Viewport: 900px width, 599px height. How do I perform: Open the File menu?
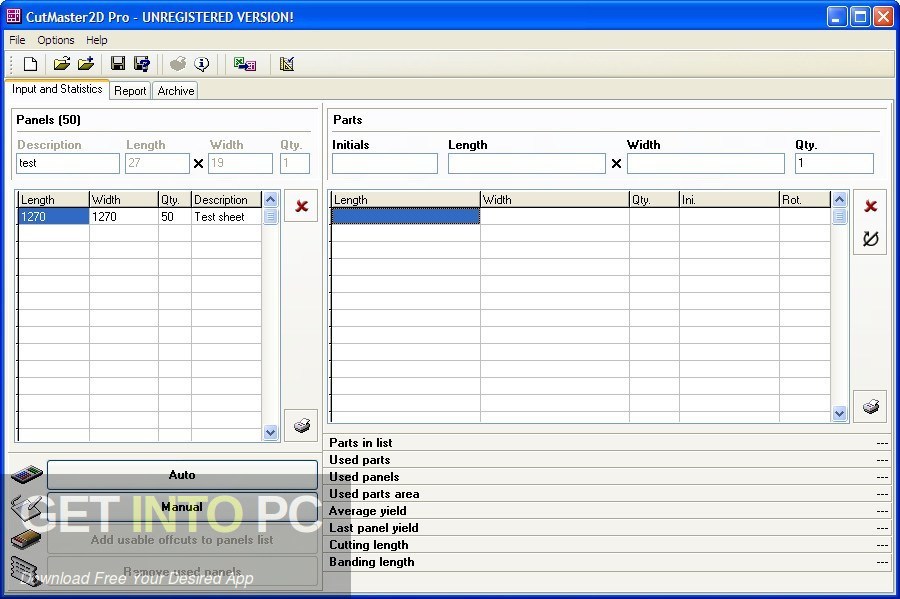coord(17,40)
